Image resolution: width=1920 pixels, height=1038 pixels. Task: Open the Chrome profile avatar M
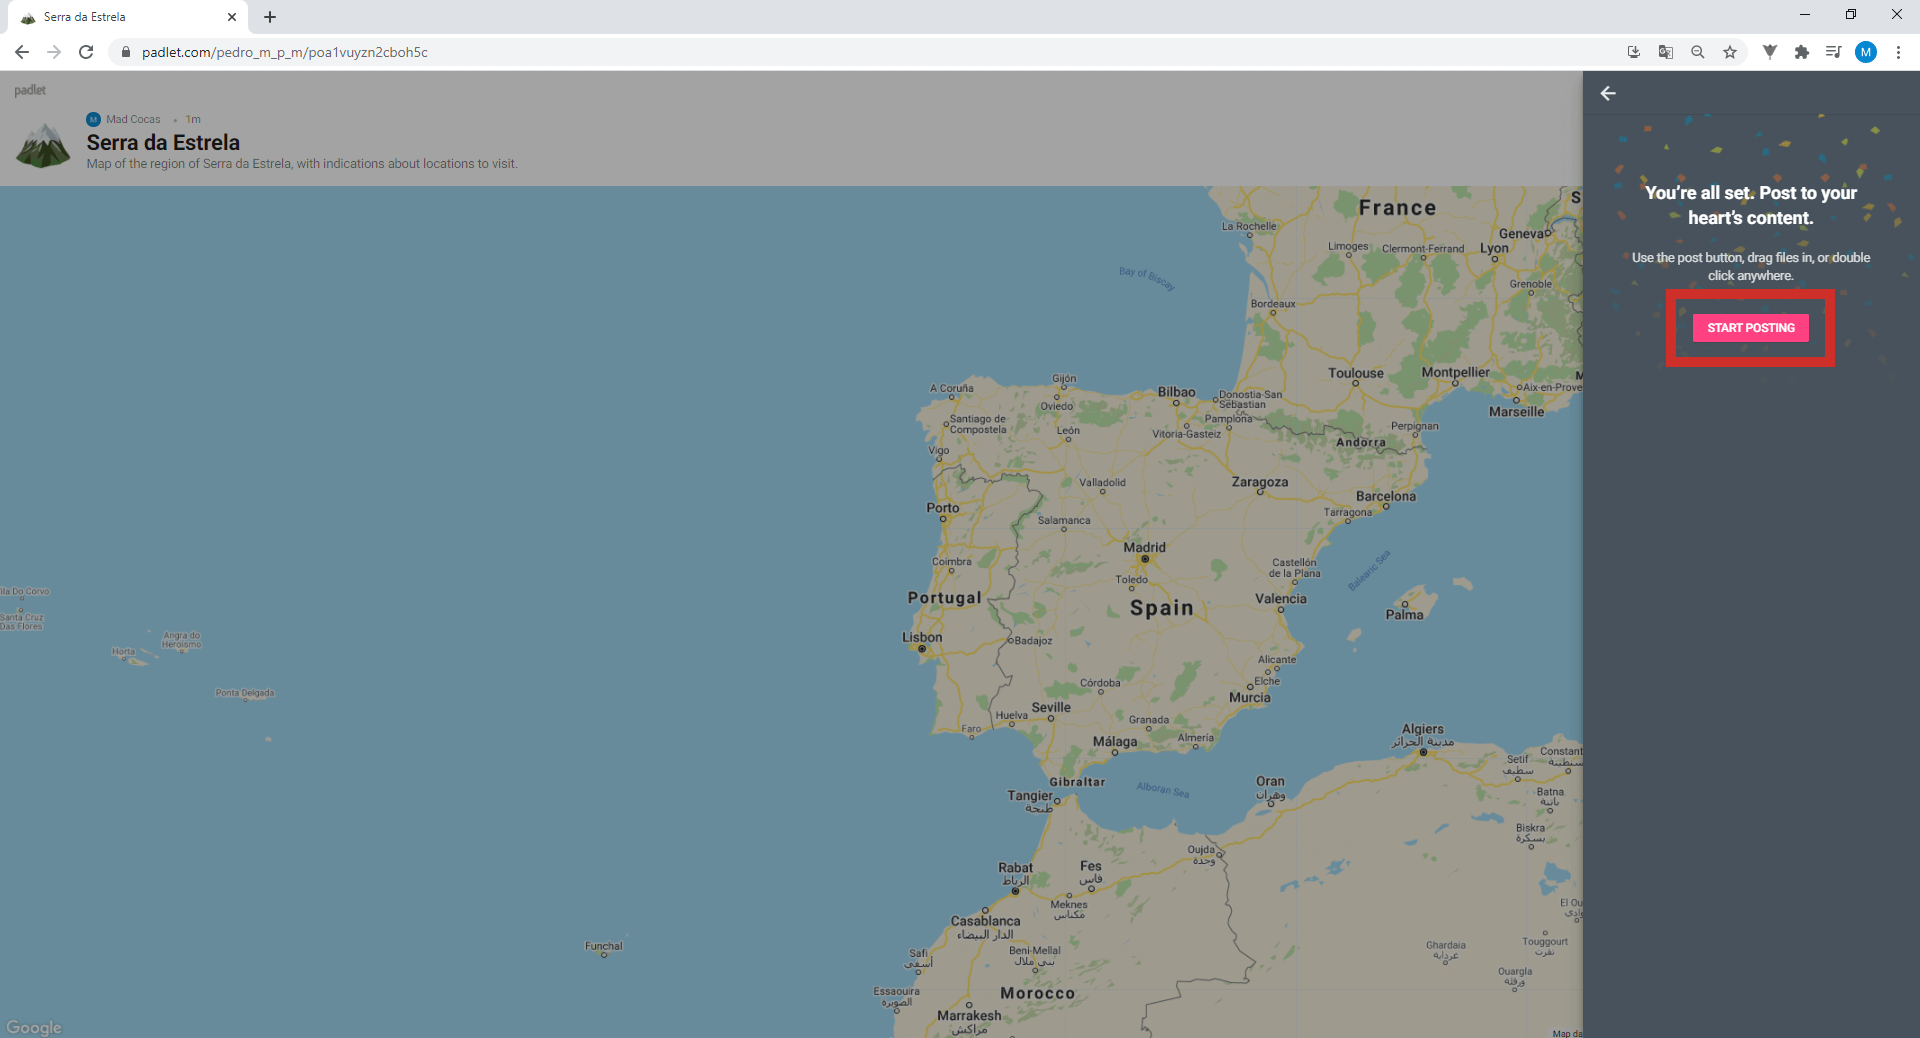coord(1866,52)
